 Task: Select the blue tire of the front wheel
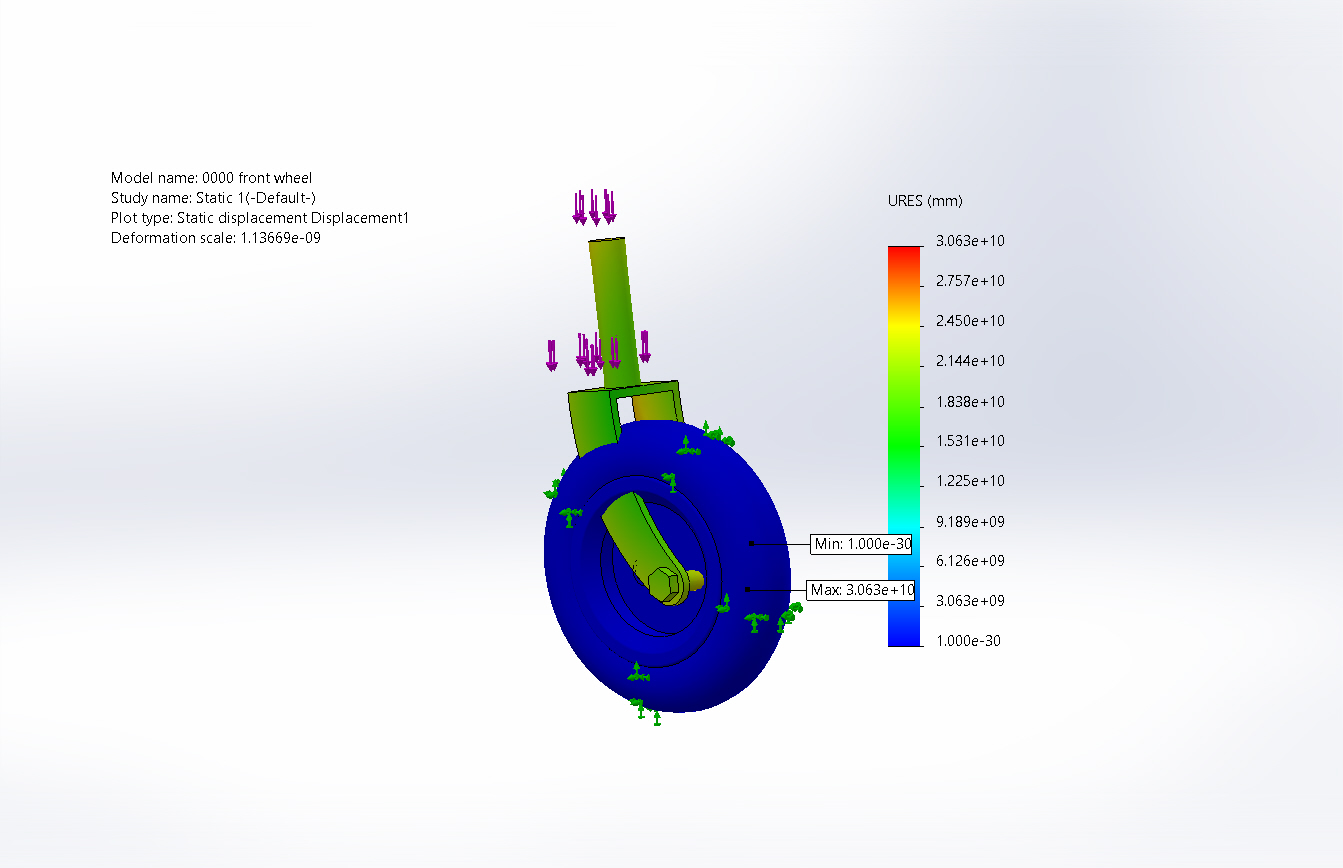(668, 566)
